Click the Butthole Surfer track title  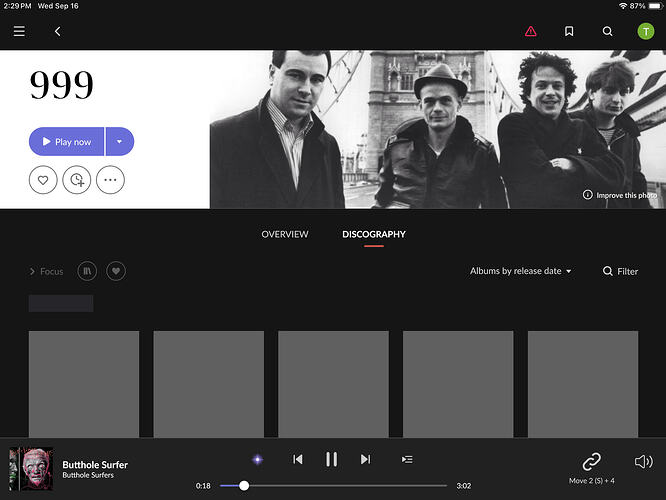point(95,464)
